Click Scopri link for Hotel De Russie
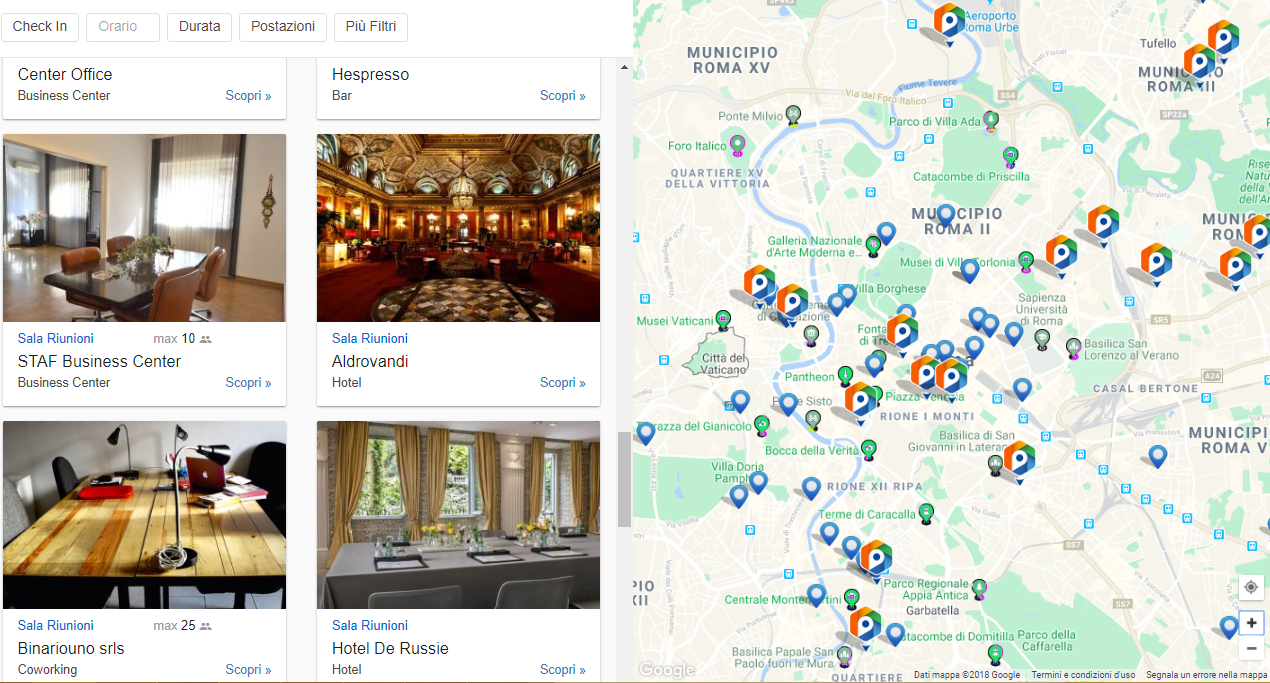Image resolution: width=1270 pixels, height=683 pixels. tap(563, 670)
